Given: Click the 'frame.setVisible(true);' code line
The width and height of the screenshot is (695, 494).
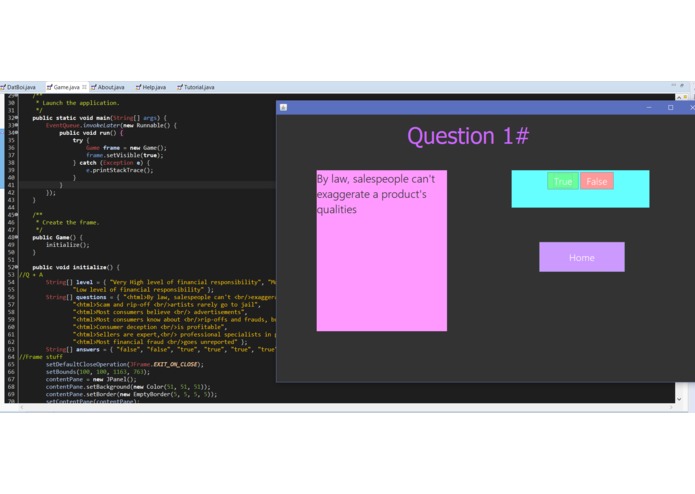Looking at the screenshot, I should (x=125, y=155).
